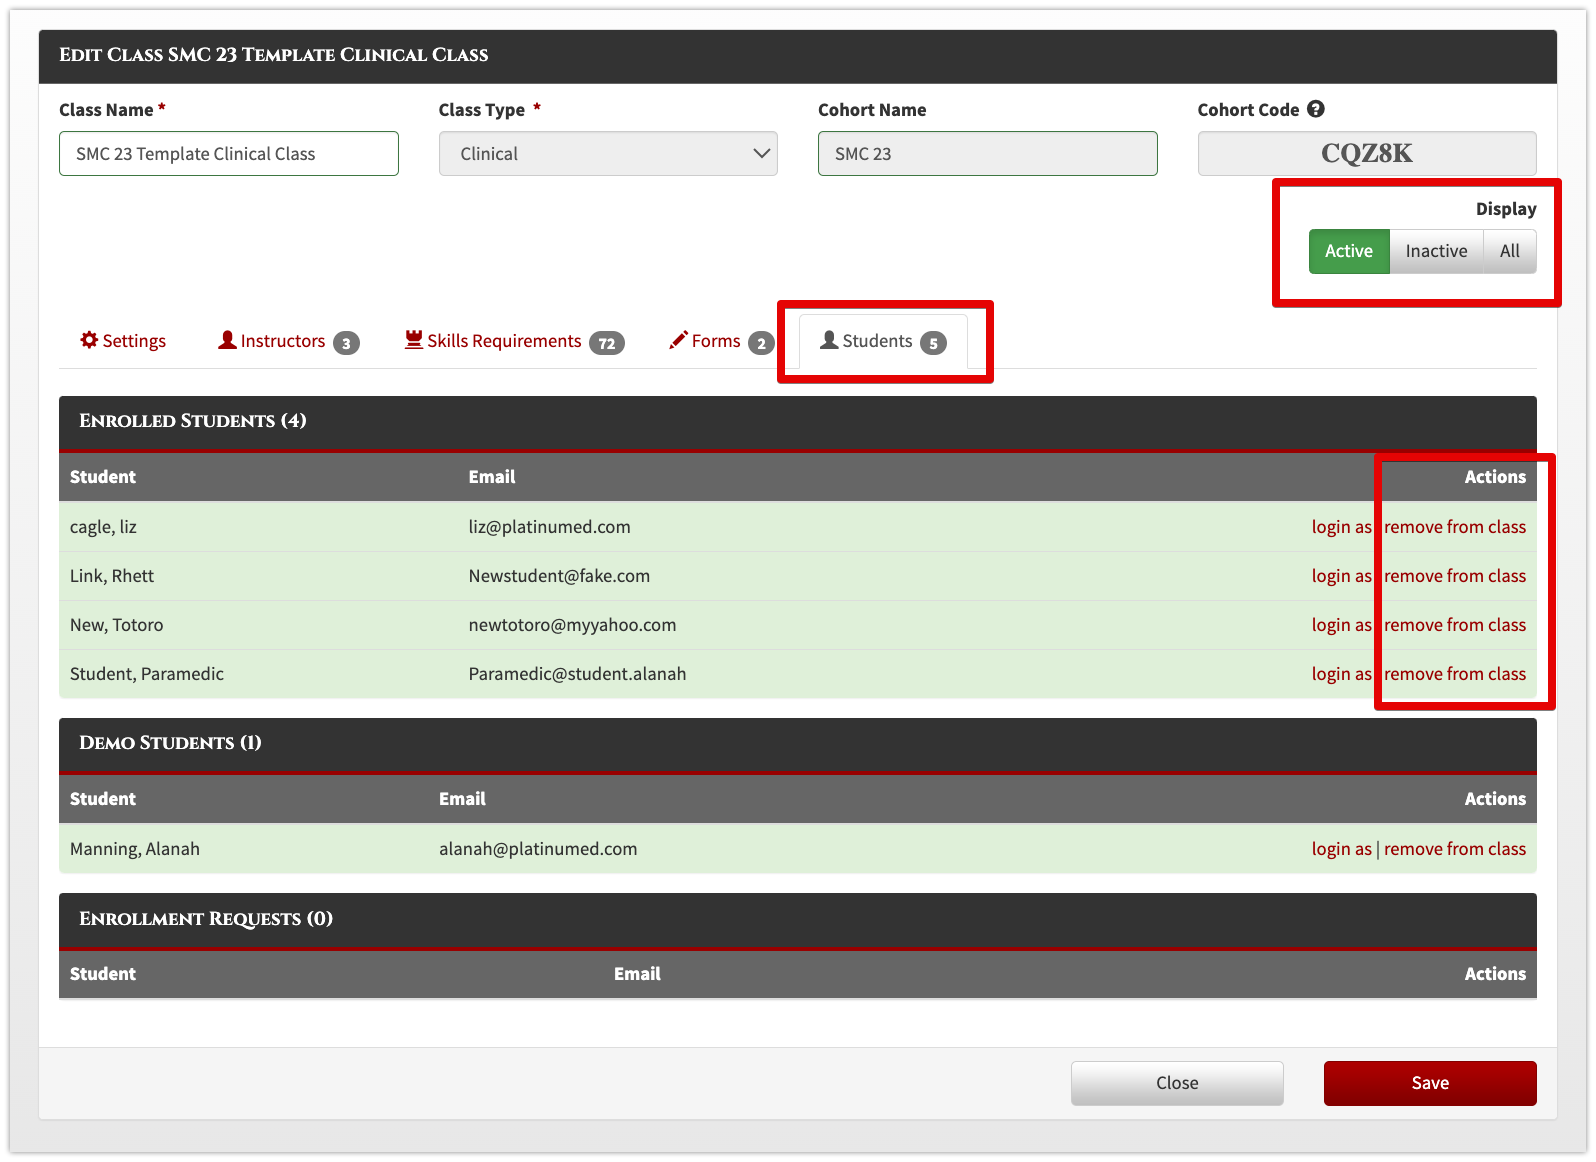This screenshot has width=1596, height=1162.
Task: Click the email alanah@platinumed.com
Action: pyautogui.click(x=538, y=849)
